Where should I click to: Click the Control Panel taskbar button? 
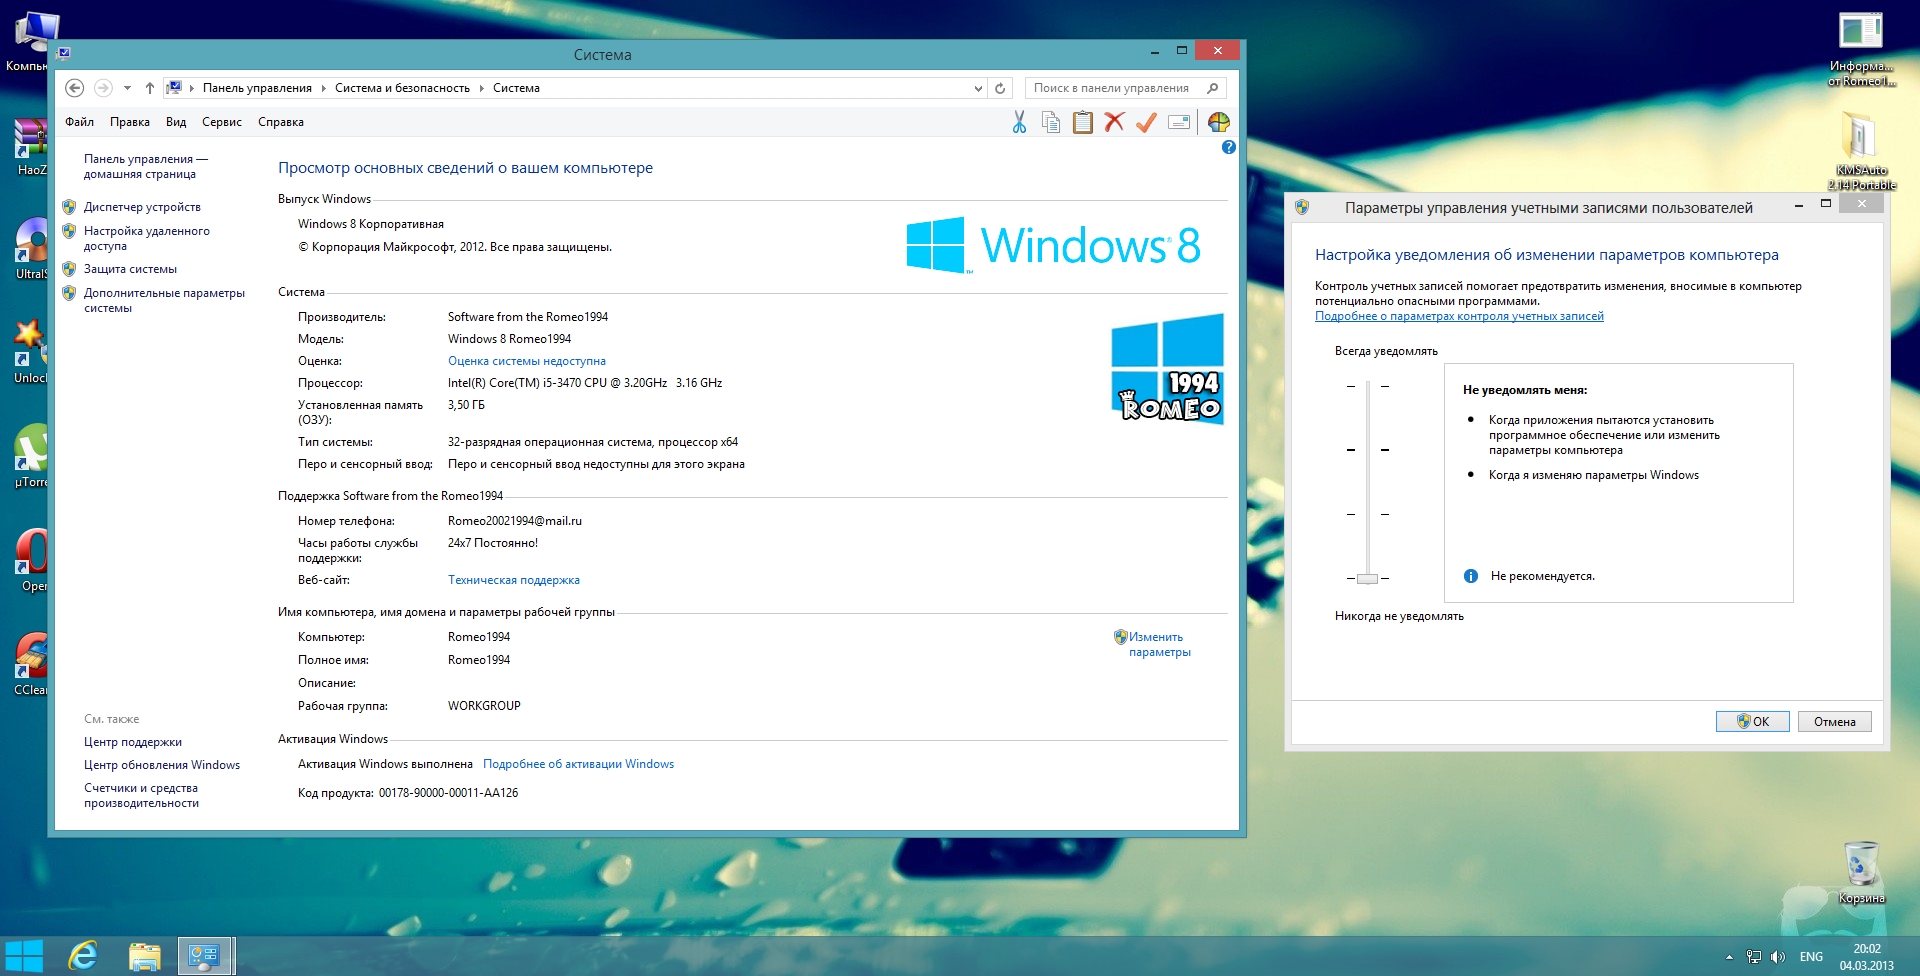[206, 956]
